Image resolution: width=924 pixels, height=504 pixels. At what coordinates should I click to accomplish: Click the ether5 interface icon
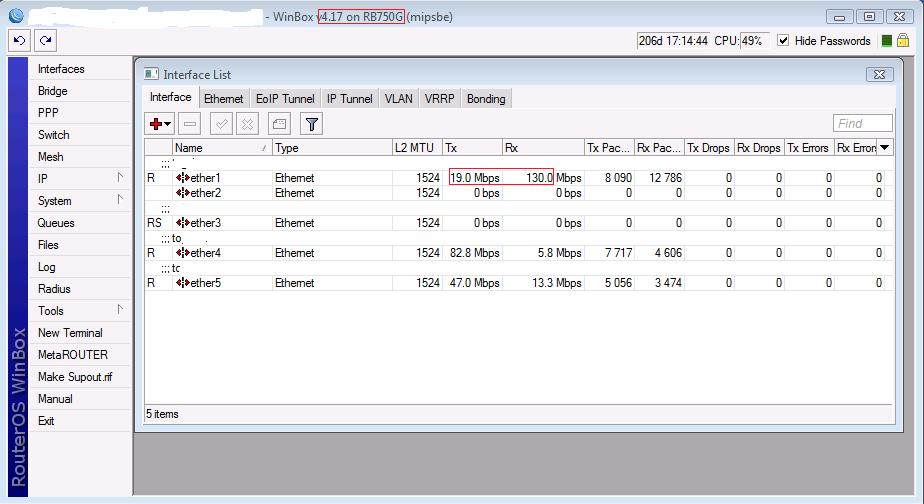point(183,283)
